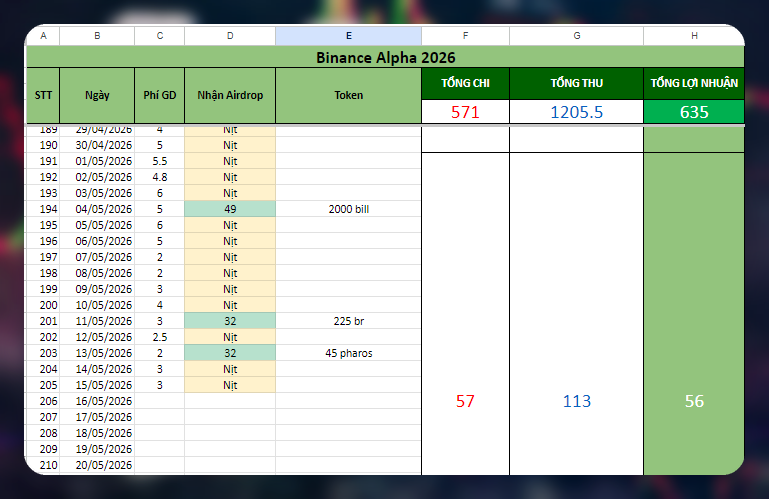Select column F header
The image size is (769, 499).
pos(465,36)
